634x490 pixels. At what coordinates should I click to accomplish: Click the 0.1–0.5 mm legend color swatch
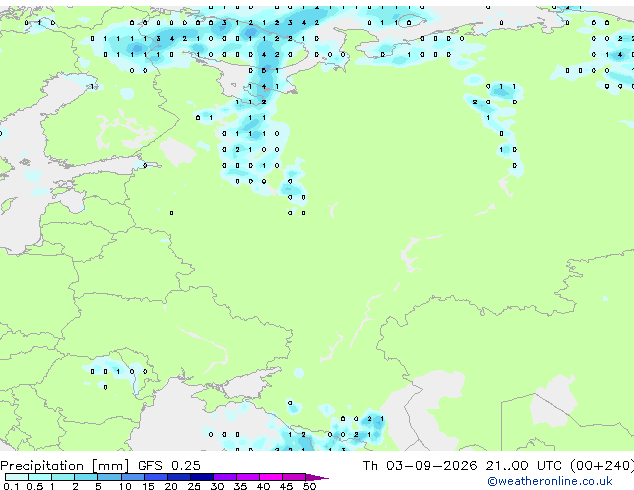(17, 477)
